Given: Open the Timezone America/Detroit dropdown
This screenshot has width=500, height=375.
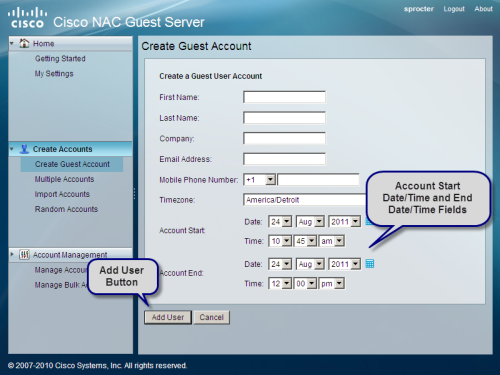Looking at the screenshot, I should click(305, 200).
